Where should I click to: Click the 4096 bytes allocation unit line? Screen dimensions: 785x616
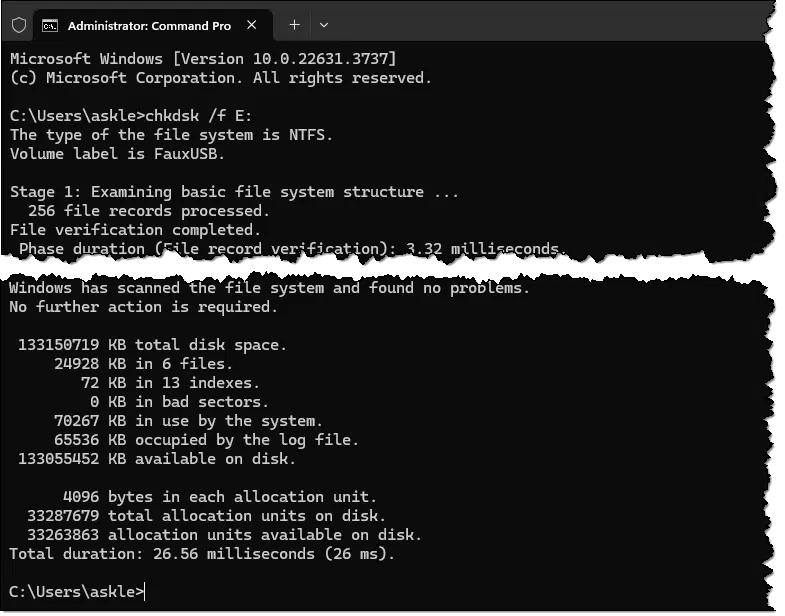point(219,497)
